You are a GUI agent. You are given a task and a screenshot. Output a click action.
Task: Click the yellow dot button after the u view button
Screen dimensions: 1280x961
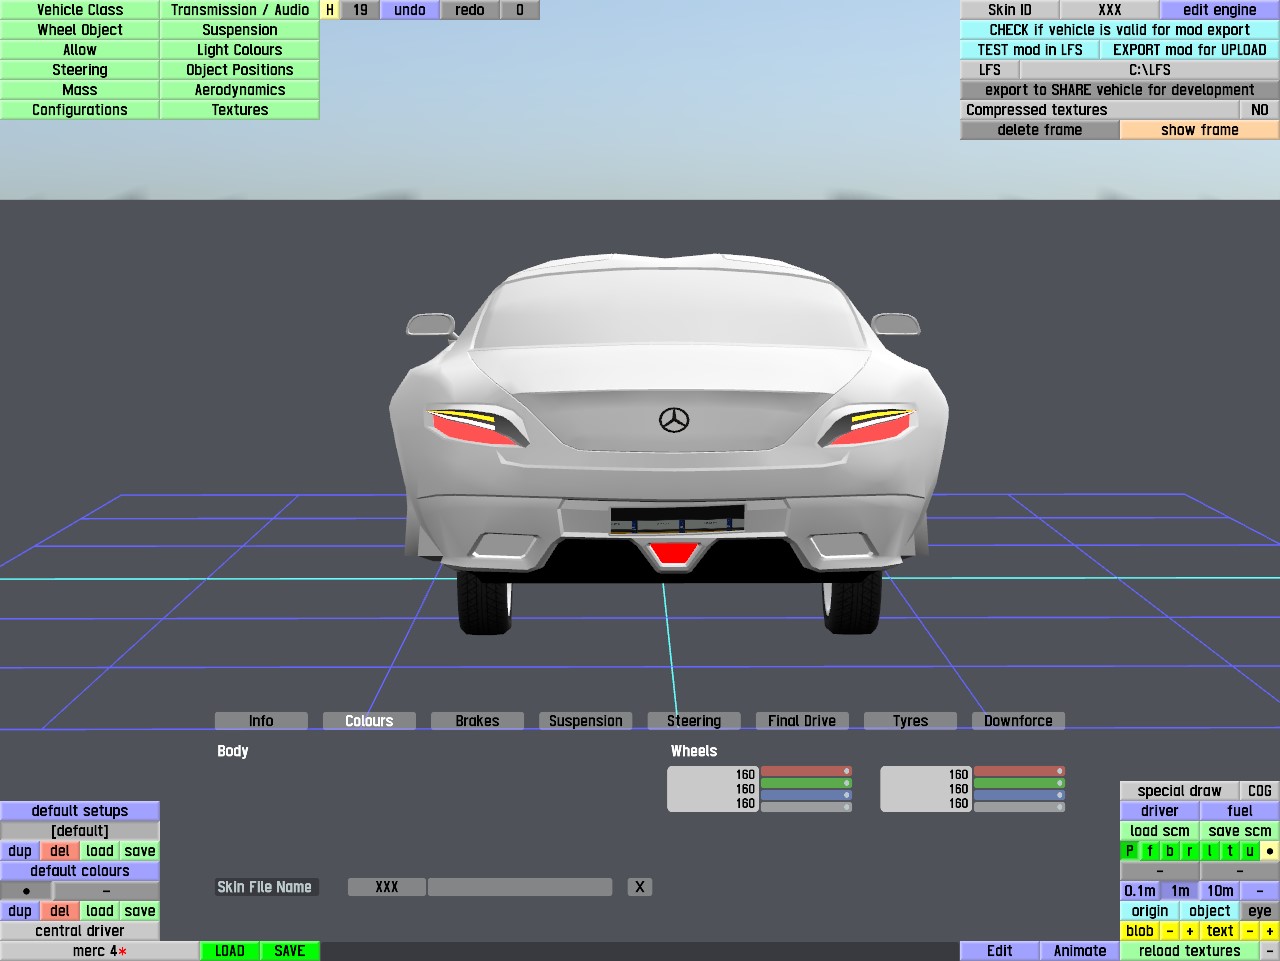[1270, 851]
